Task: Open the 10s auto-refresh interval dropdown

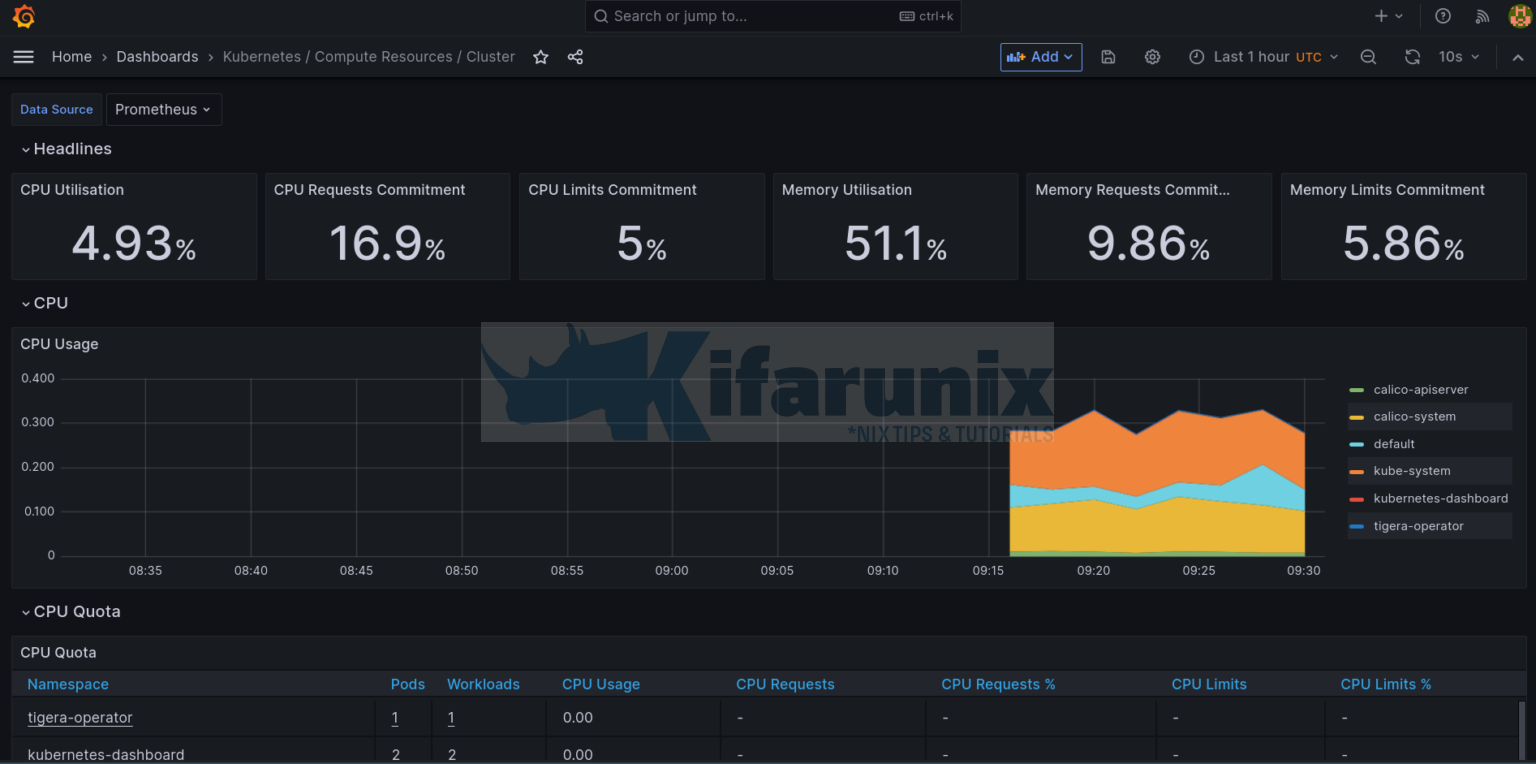Action: (x=1457, y=57)
